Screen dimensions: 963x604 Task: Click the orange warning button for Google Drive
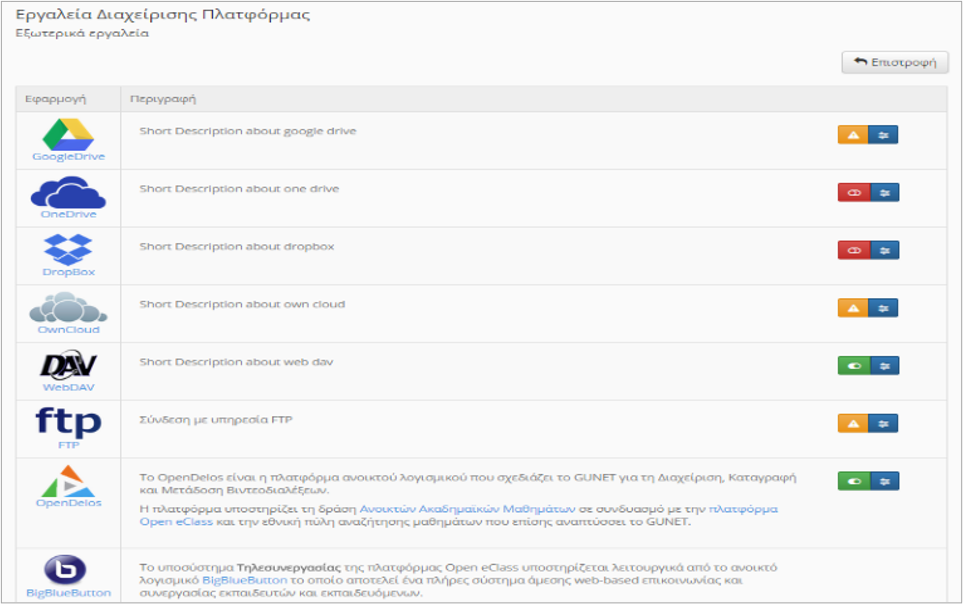pyautogui.click(x=852, y=134)
